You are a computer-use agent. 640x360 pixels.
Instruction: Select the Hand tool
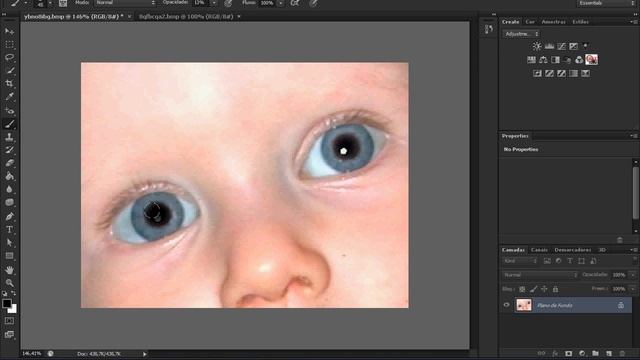click(x=9, y=269)
